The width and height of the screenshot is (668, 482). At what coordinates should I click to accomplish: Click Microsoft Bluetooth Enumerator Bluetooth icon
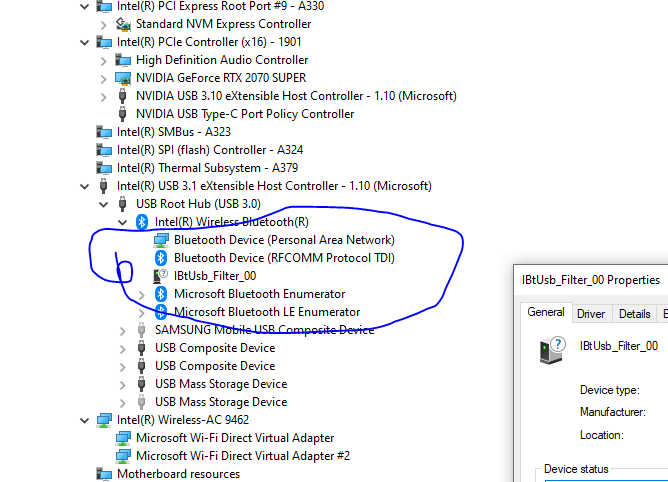tap(161, 294)
